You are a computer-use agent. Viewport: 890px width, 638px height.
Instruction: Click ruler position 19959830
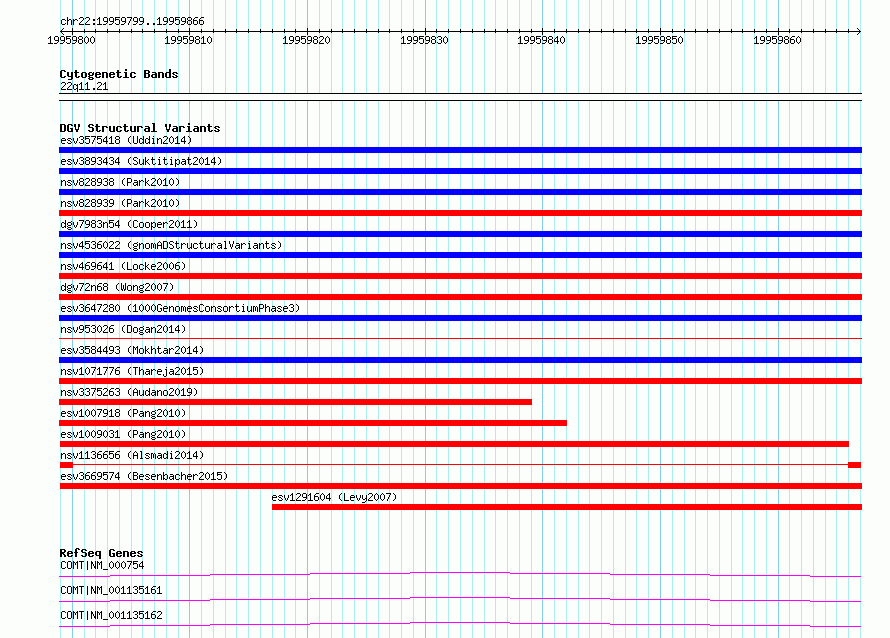(425, 40)
